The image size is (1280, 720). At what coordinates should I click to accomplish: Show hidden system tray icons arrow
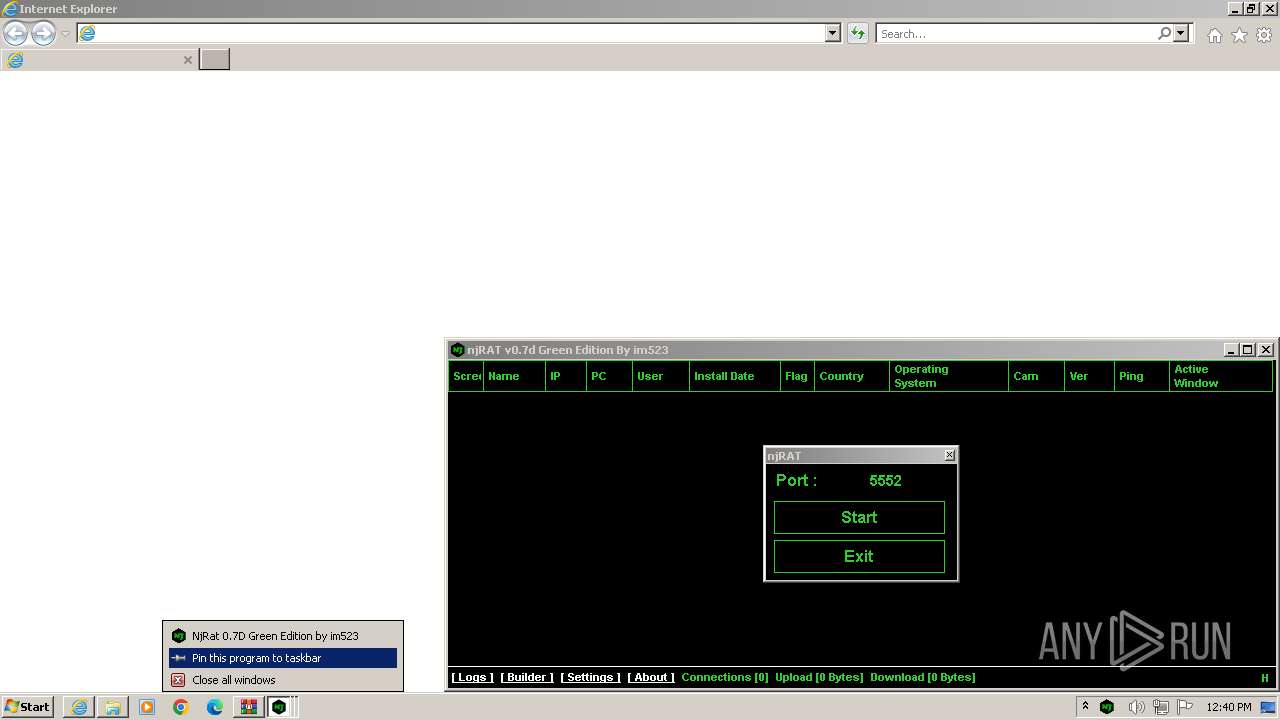point(1085,706)
